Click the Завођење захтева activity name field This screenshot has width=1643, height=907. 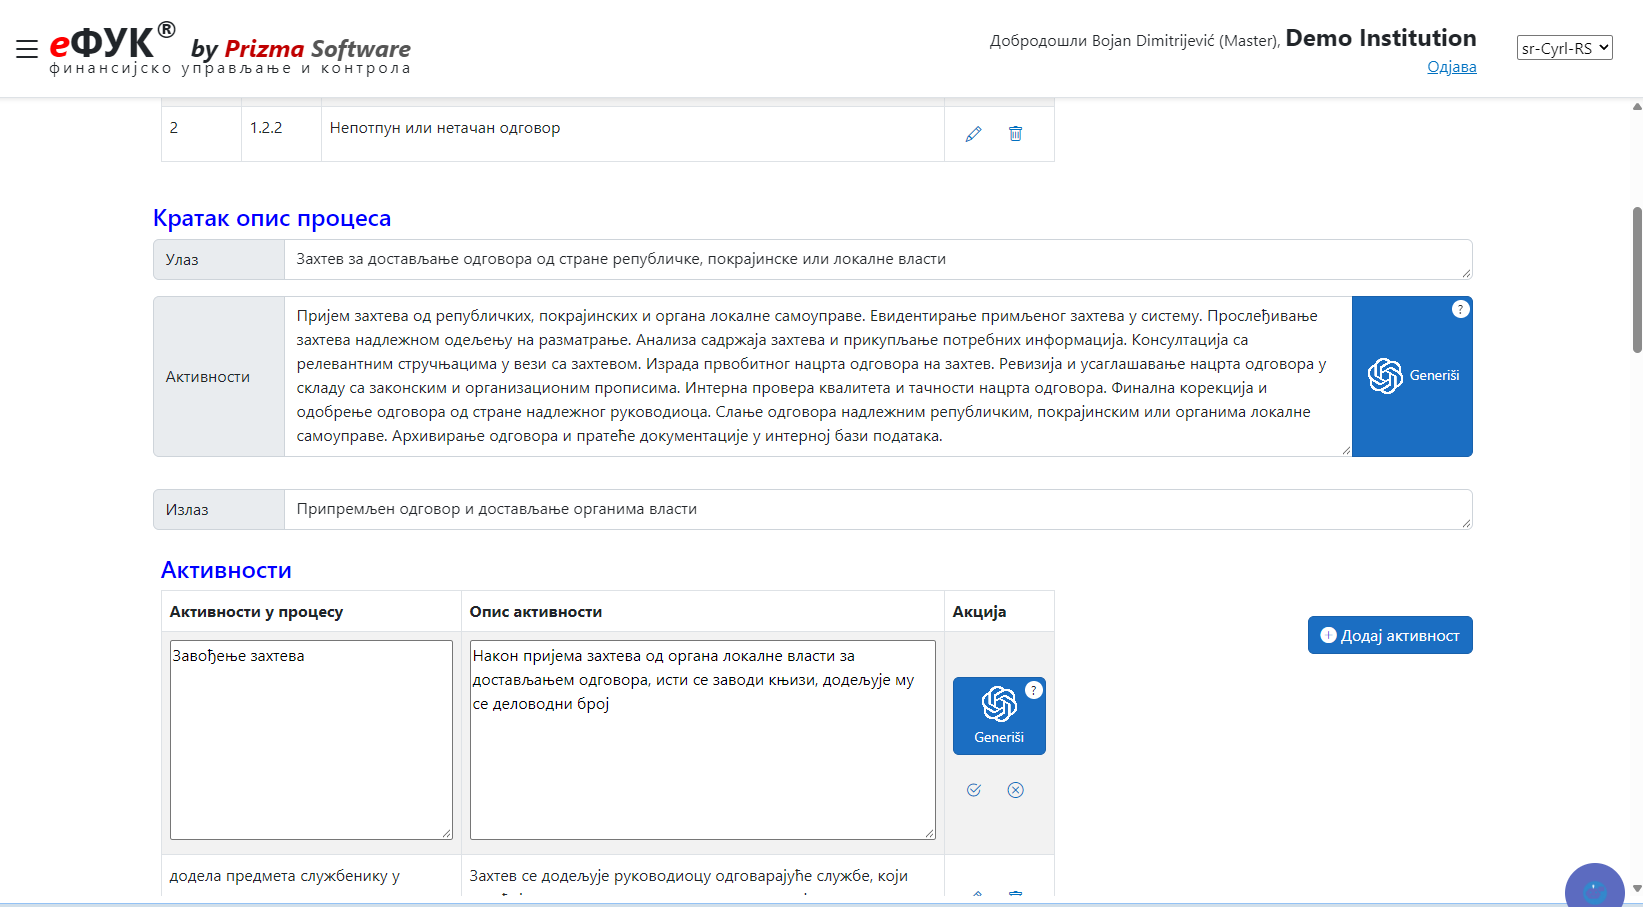point(311,740)
